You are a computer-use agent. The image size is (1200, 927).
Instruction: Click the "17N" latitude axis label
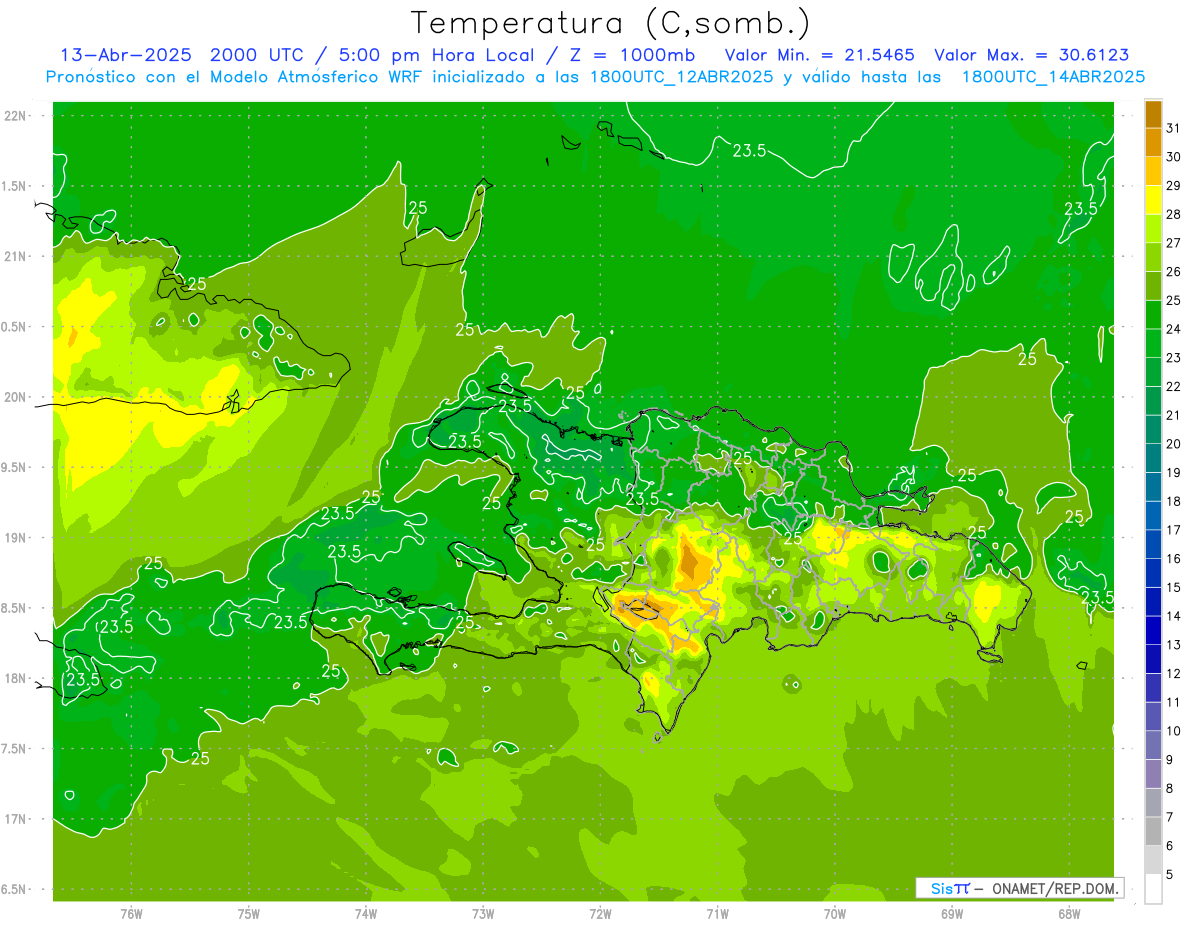pos(16,819)
